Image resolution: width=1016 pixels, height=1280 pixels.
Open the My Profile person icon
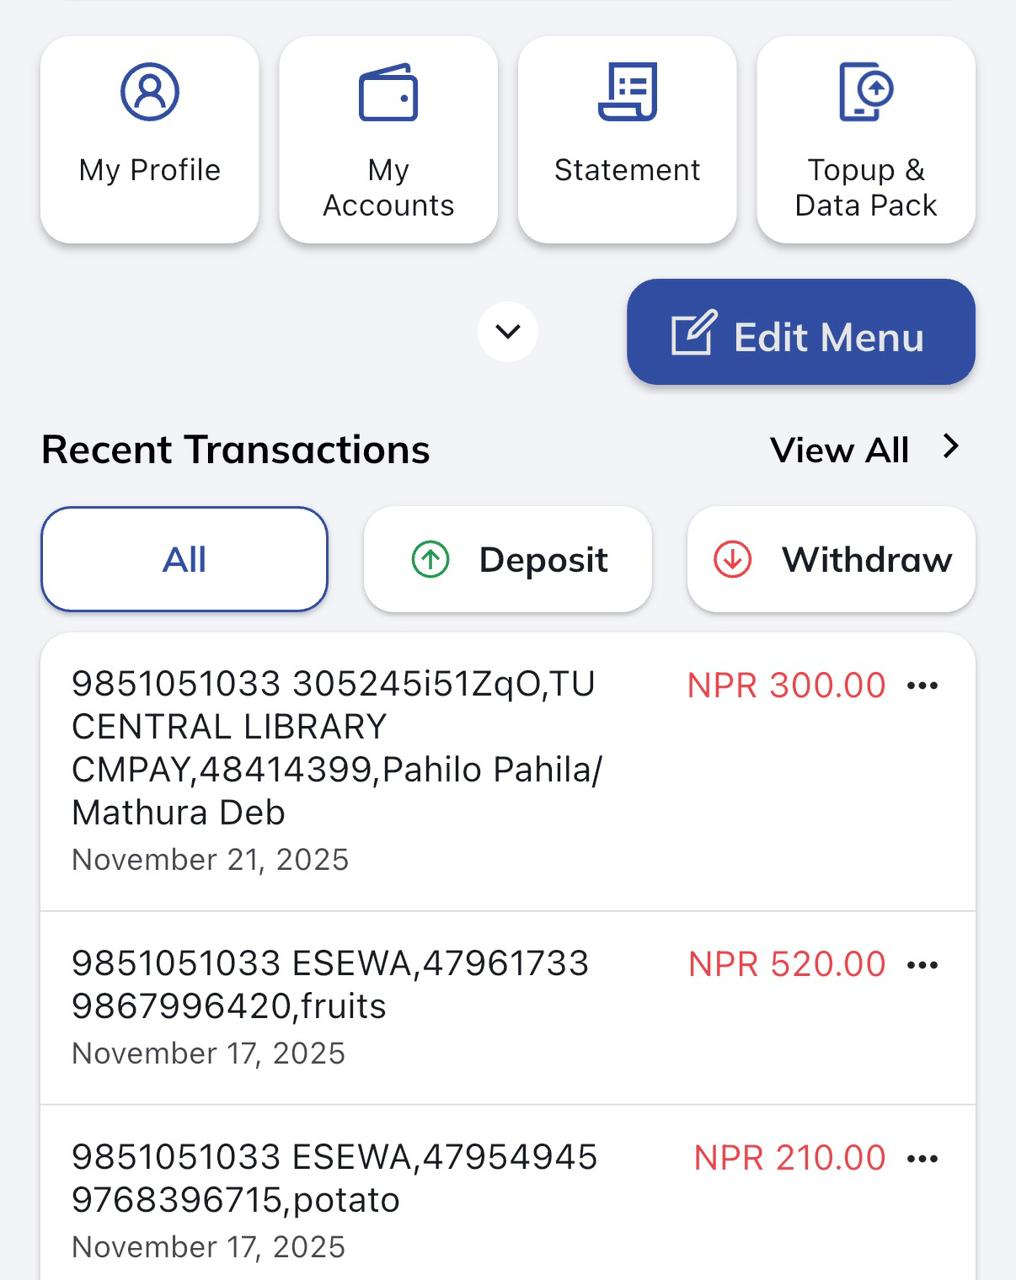coord(150,92)
